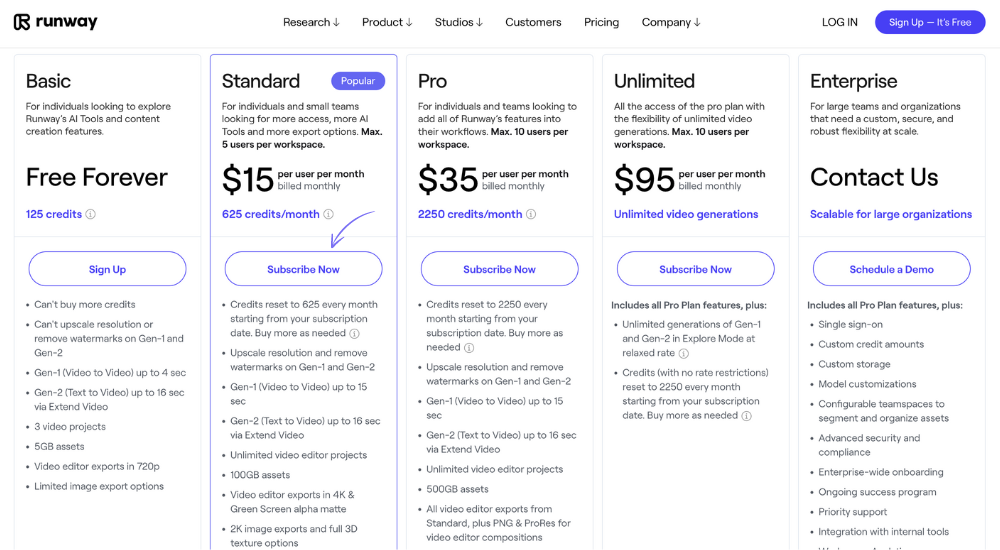The width and height of the screenshot is (1000, 550).
Task: Click Sign Up — It's Free button
Action: [x=930, y=22]
